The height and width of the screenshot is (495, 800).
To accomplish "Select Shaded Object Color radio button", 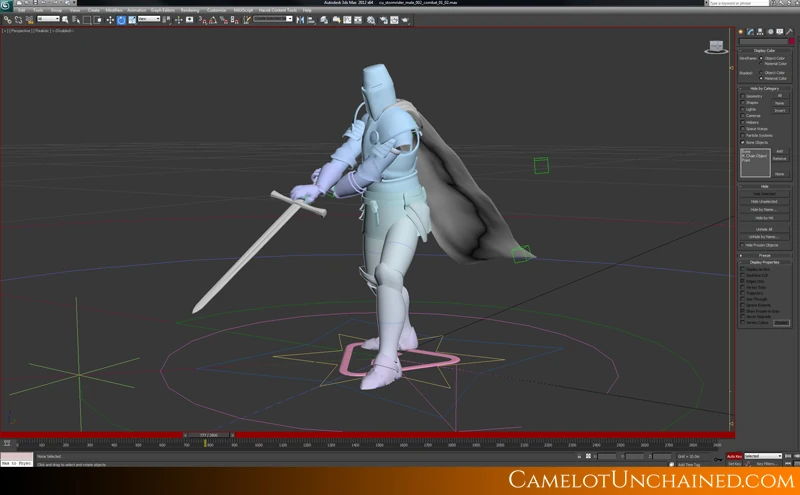I will click(x=761, y=72).
